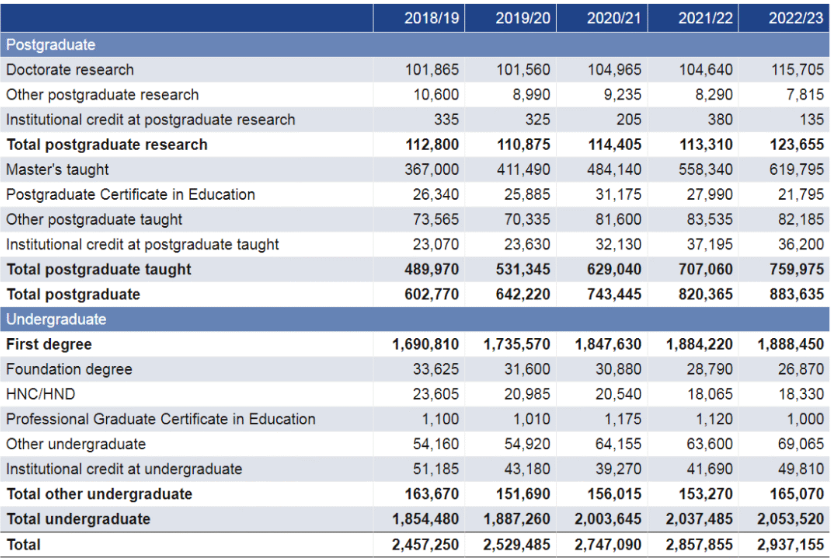Viewport: 833px width, 560px height.
Task: Click Total postgraduate research row label
Action: click(106, 145)
